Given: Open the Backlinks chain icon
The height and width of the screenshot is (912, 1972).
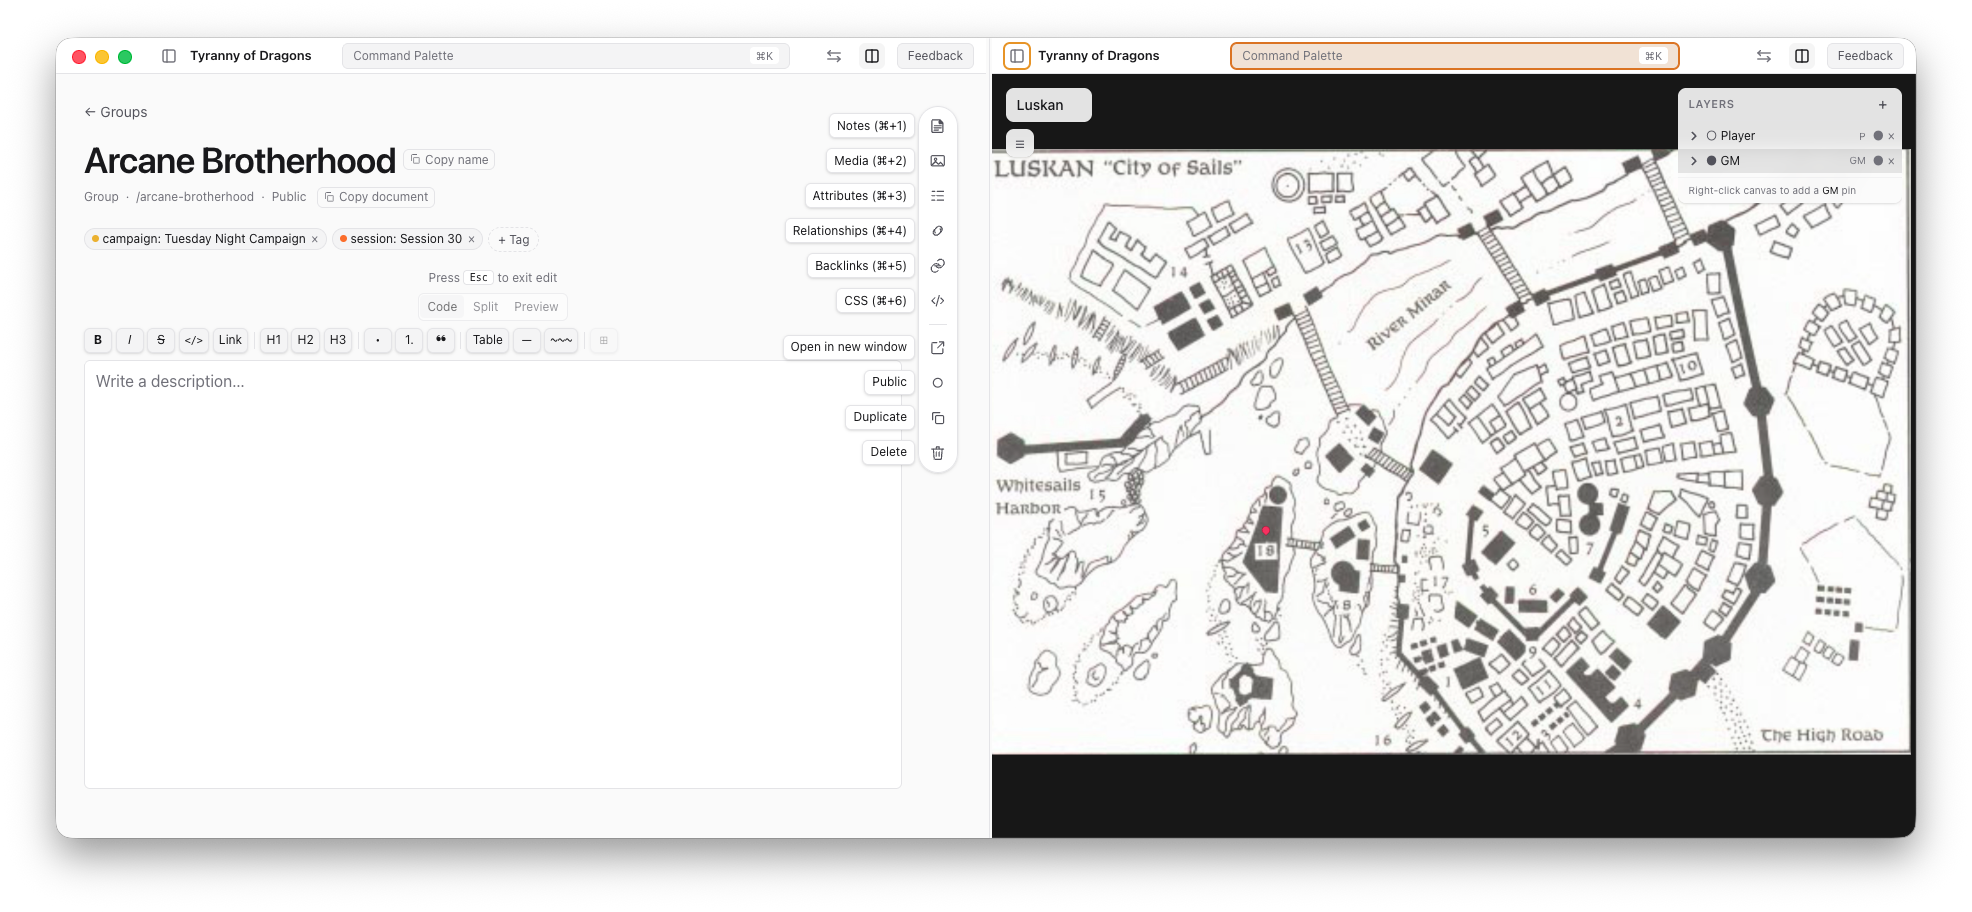Looking at the screenshot, I should click(x=937, y=266).
